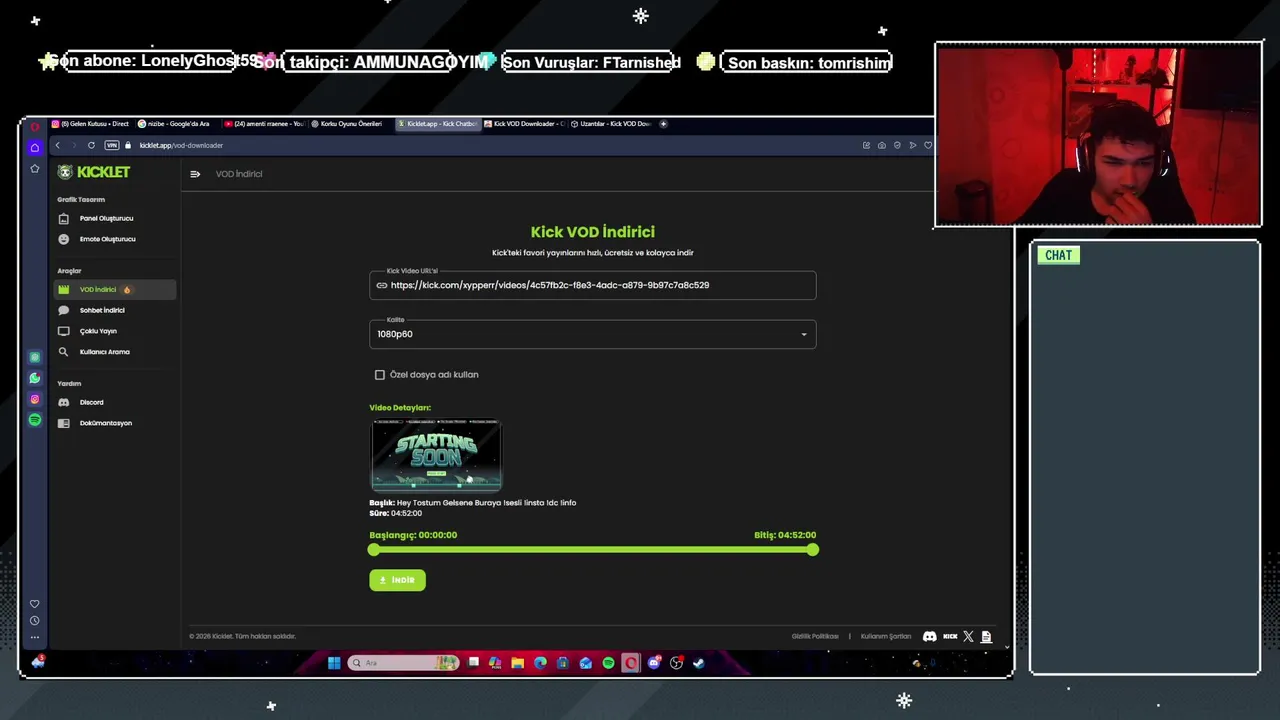Open Spotify from Opera sidebar
Image resolution: width=1280 pixels, height=720 pixels.
coord(34,420)
